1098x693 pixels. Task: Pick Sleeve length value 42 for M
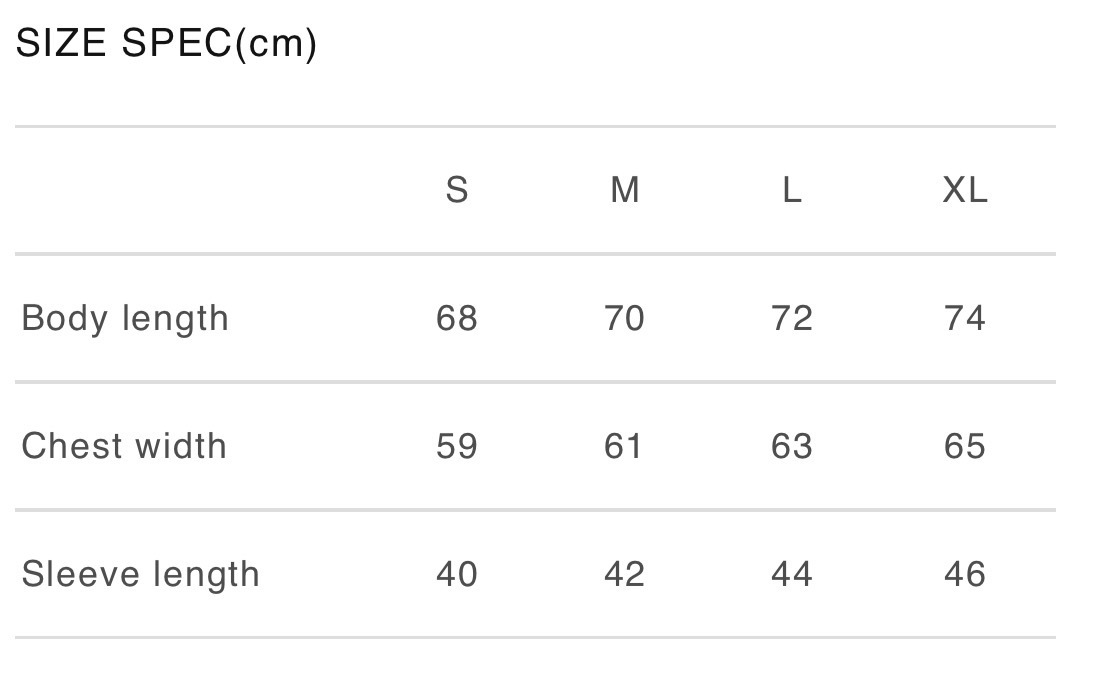[625, 574]
